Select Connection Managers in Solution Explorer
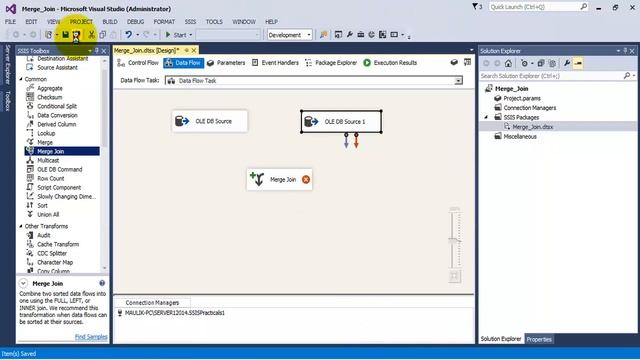The width and height of the screenshot is (640, 360). click(529, 108)
